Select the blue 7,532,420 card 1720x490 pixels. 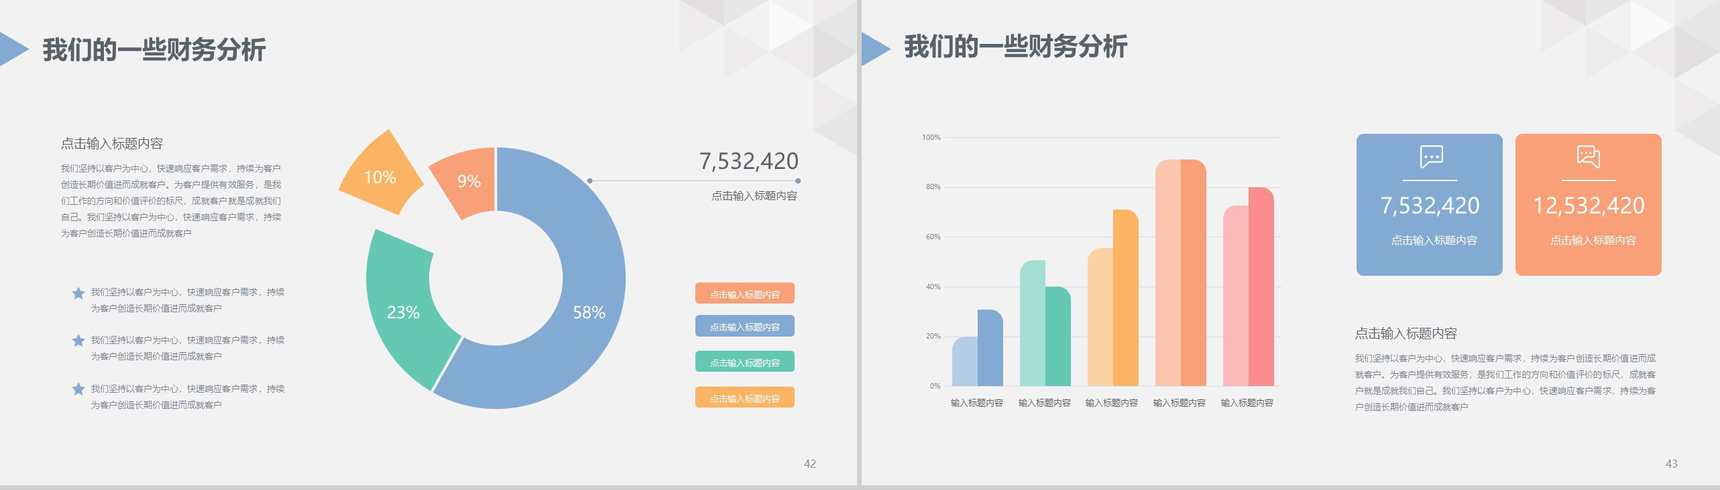tap(1429, 205)
